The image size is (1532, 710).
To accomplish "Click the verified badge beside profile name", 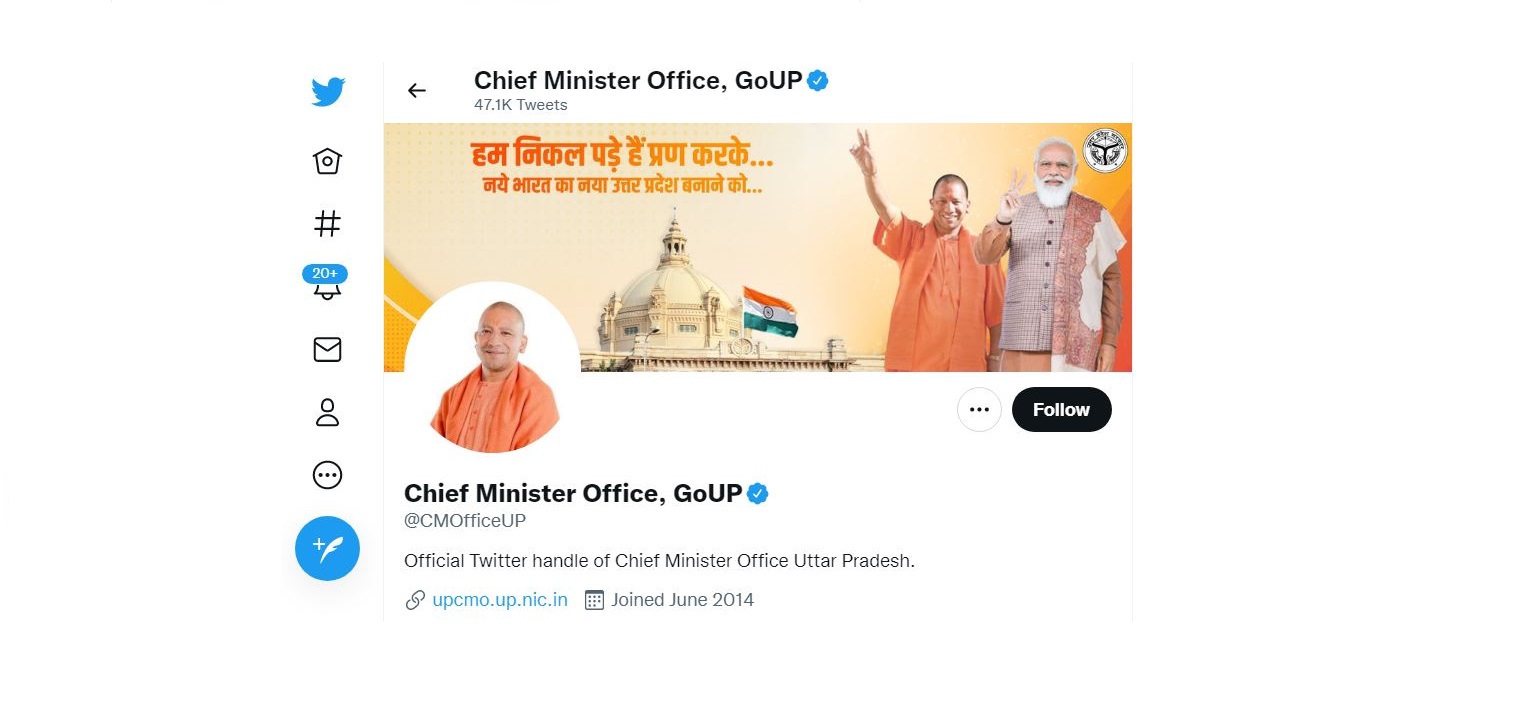I will click(758, 493).
